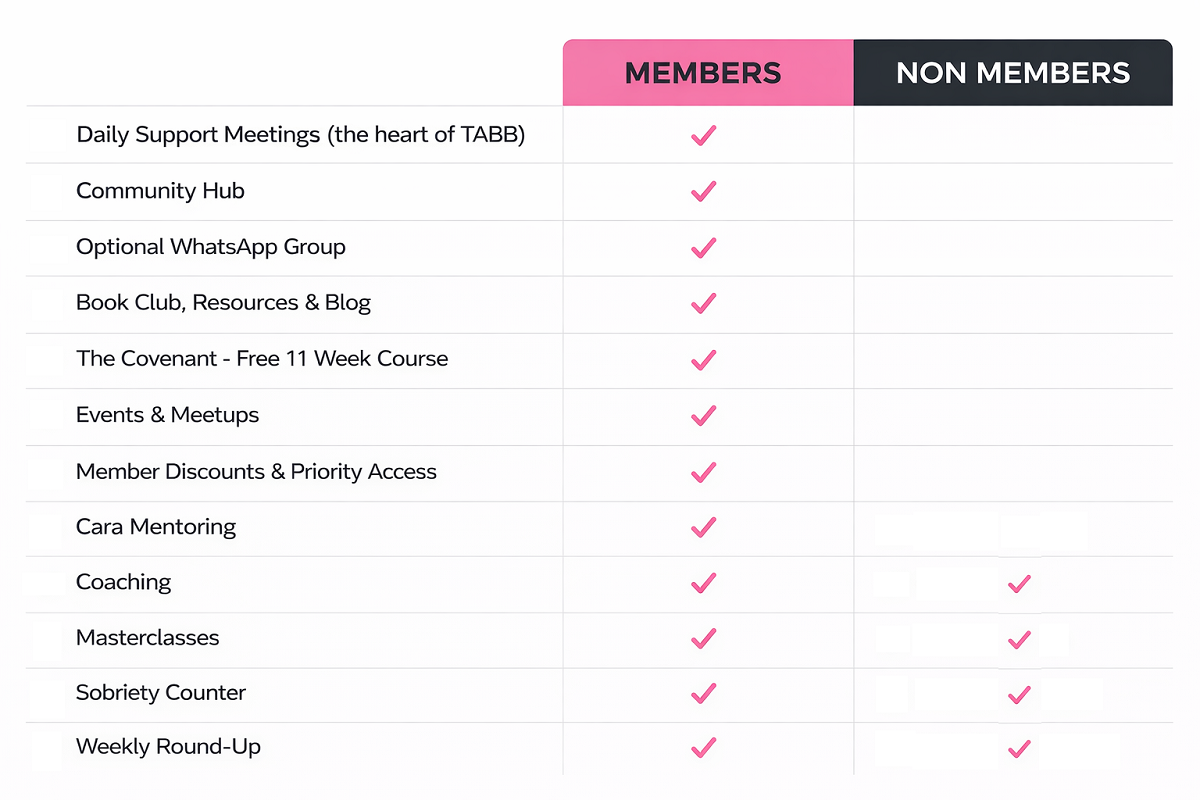Screen dimensions: 1200x800
Task: Click Members checkmark for The Covenant course
Action: (x=704, y=359)
